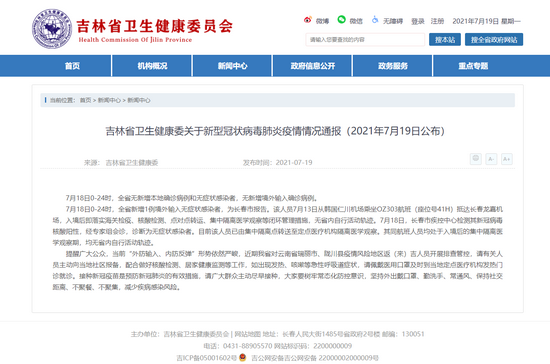The height and width of the screenshot is (364, 550).
Task: Open the 首页 navigation tab
Action: pyautogui.click(x=72, y=66)
